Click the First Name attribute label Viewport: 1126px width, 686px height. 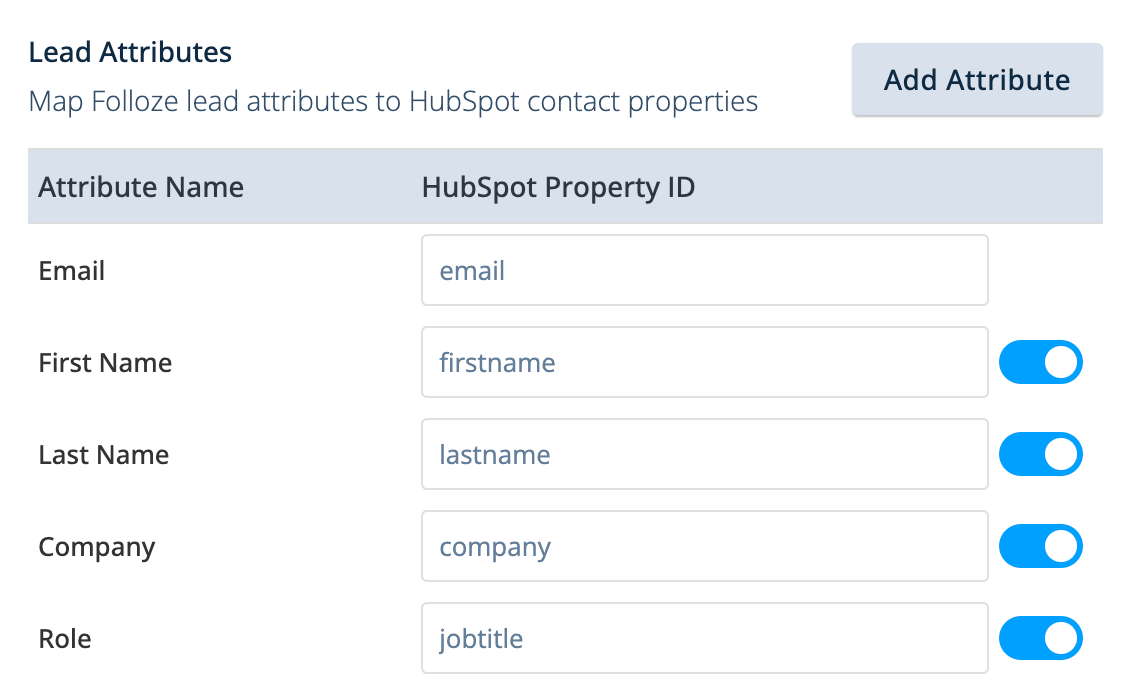[105, 363]
